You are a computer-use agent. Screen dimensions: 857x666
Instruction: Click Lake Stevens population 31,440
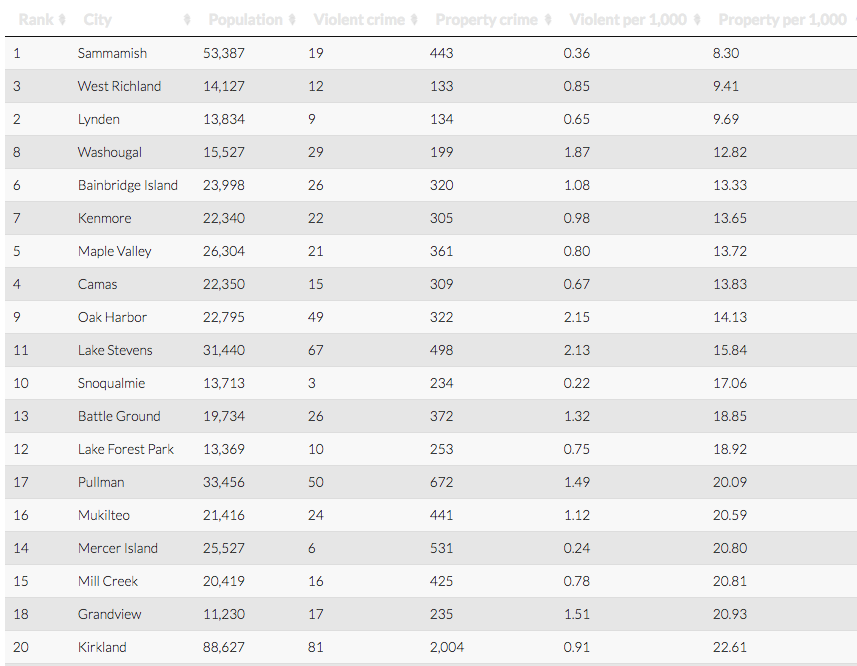point(226,350)
